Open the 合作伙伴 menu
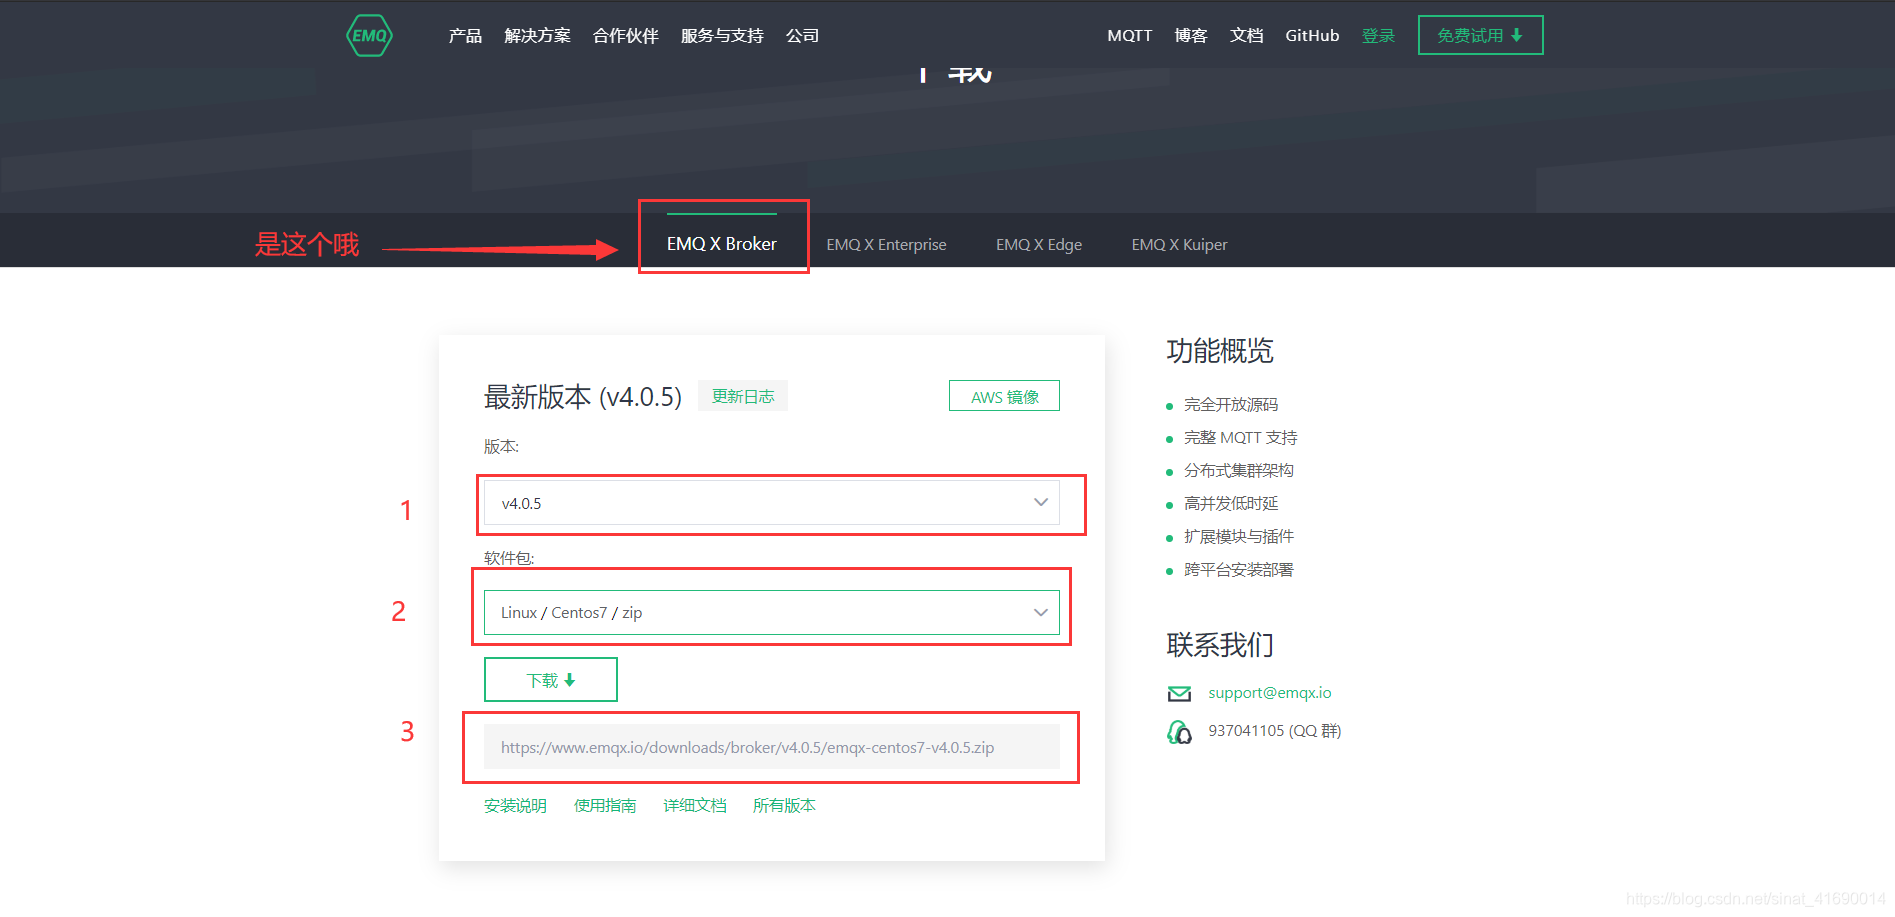Image resolution: width=1895 pixels, height=917 pixels. pyautogui.click(x=625, y=36)
